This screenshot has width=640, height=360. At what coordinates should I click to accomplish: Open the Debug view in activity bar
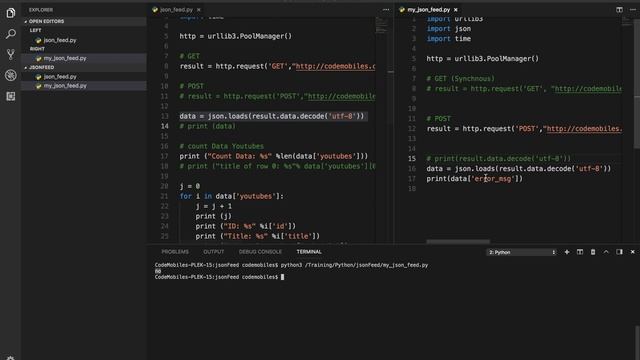click(11, 75)
